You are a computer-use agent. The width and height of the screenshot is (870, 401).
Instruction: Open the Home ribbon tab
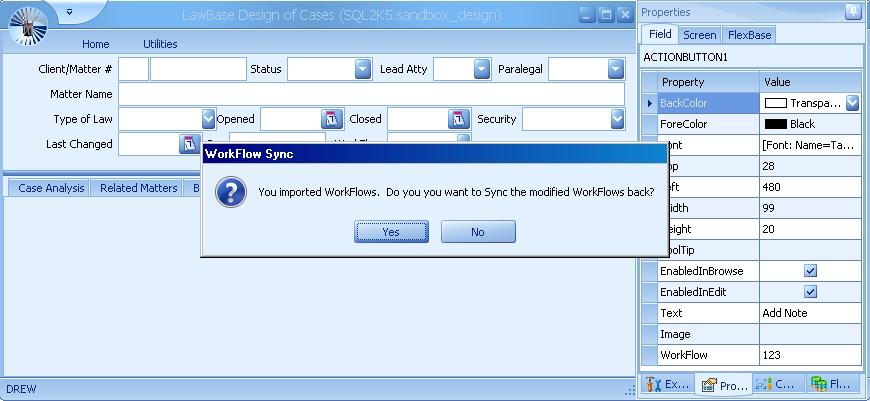point(95,44)
